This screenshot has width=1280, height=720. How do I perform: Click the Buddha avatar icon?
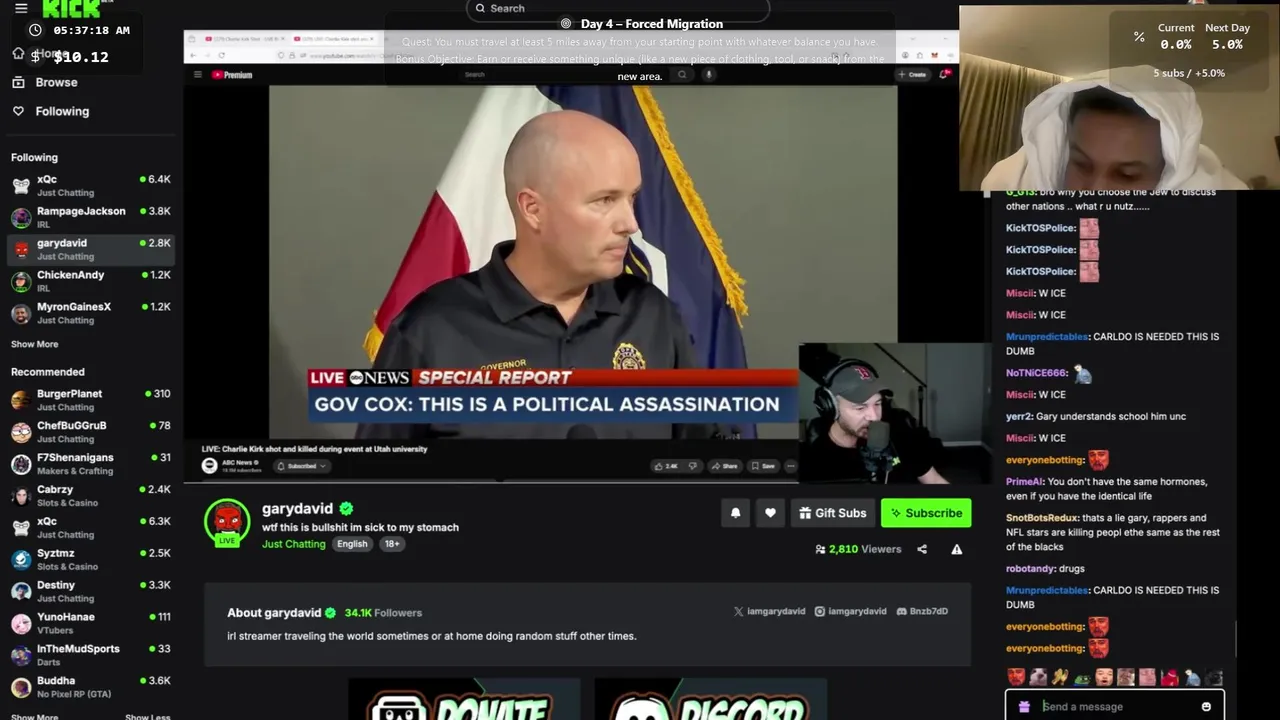(x=21, y=688)
